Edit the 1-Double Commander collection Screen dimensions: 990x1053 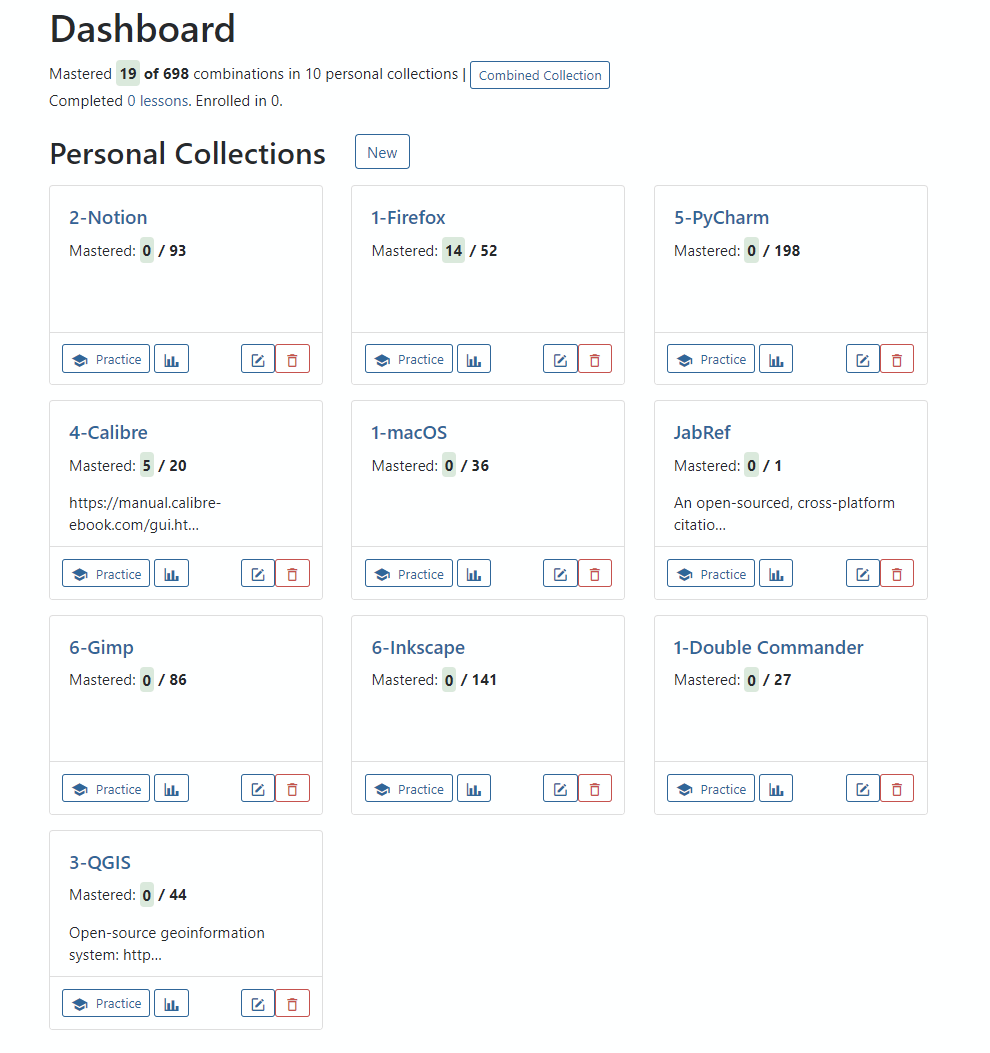click(862, 788)
